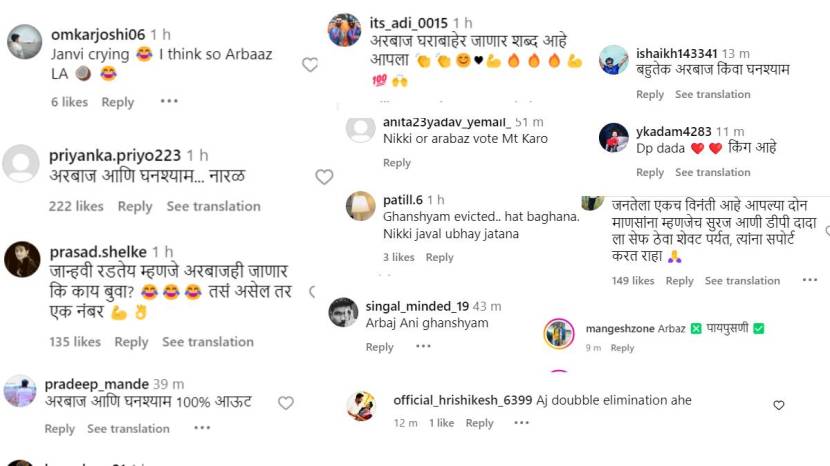
Task: See translation of pradeep_mande's comment
Action: pos(128,429)
